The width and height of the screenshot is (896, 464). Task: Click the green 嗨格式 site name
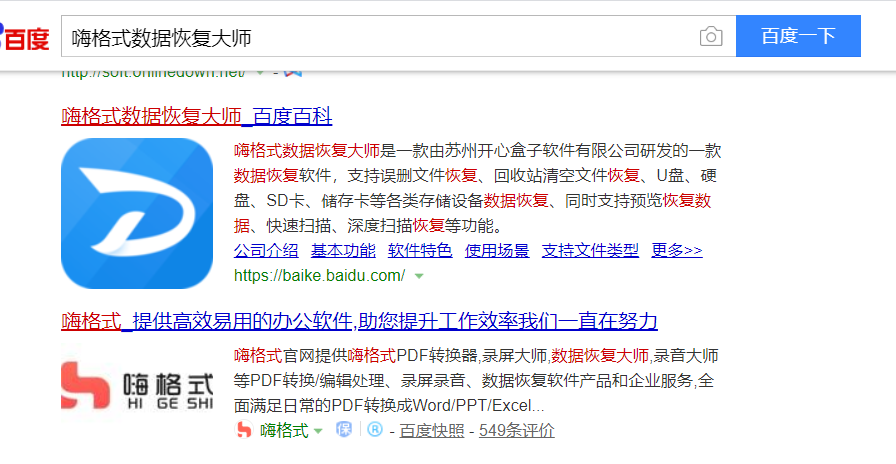tap(284, 430)
